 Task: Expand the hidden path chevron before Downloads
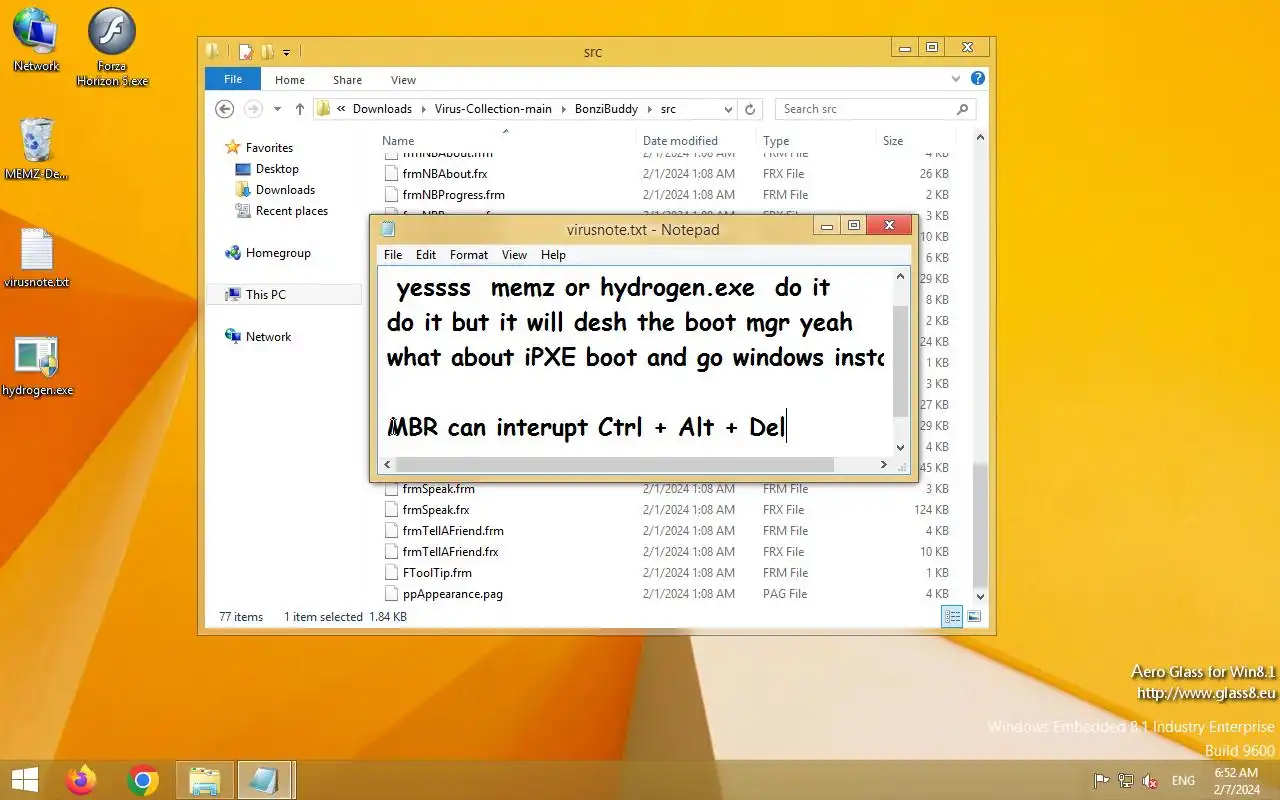342,109
